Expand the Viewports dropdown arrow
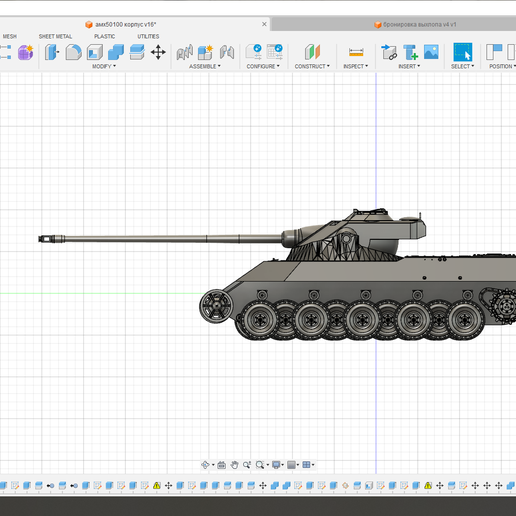The image size is (516, 516). tap(313, 465)
